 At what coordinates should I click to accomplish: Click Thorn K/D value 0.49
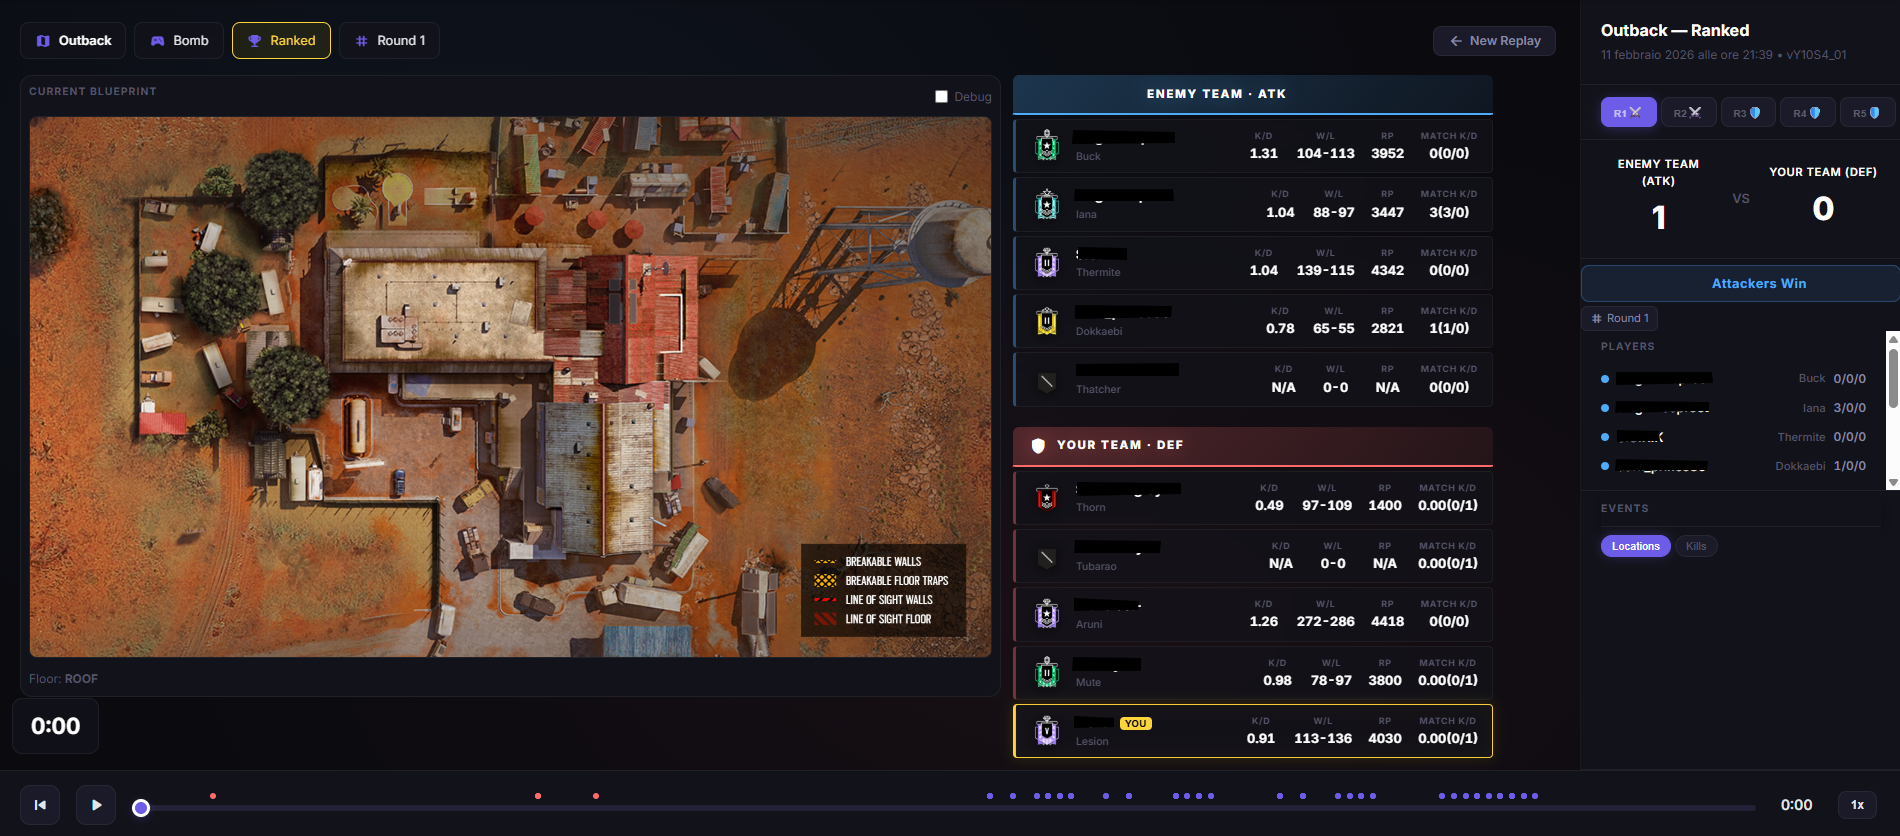click(1269, 505)
